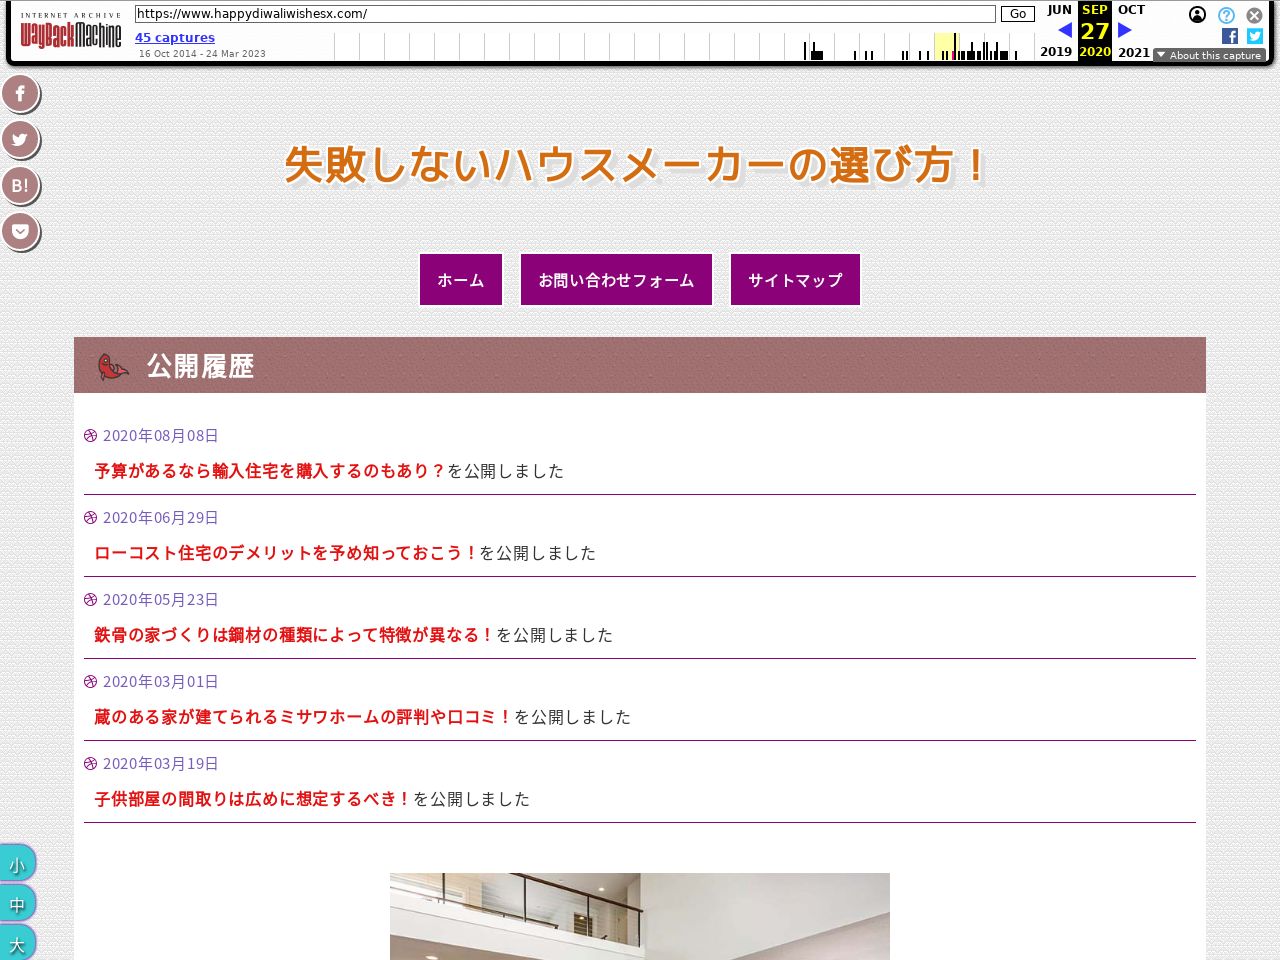Open Wayback Machine user account icon
This screenshot has height=960, width=1280.
[x=1197, y=15]
